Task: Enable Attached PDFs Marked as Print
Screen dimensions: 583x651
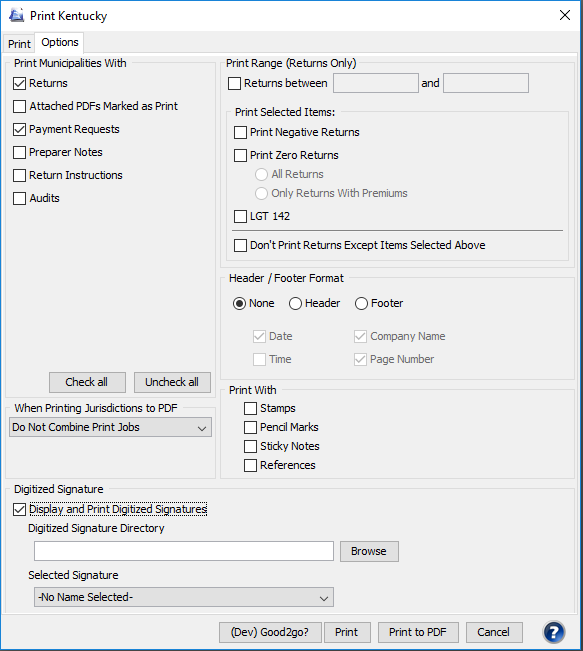Action: coord(20,106)
